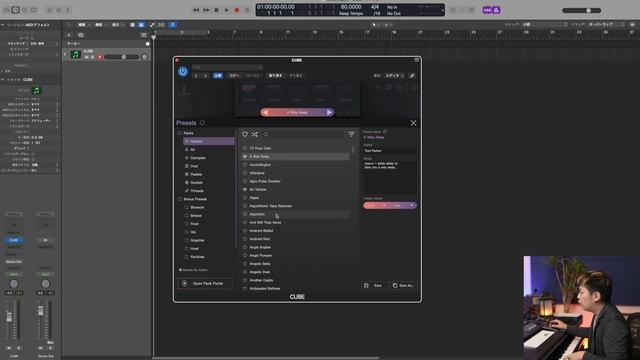The image size is (640, 360).
Task: Tick the Packs group checkbox
Action: 180,133
